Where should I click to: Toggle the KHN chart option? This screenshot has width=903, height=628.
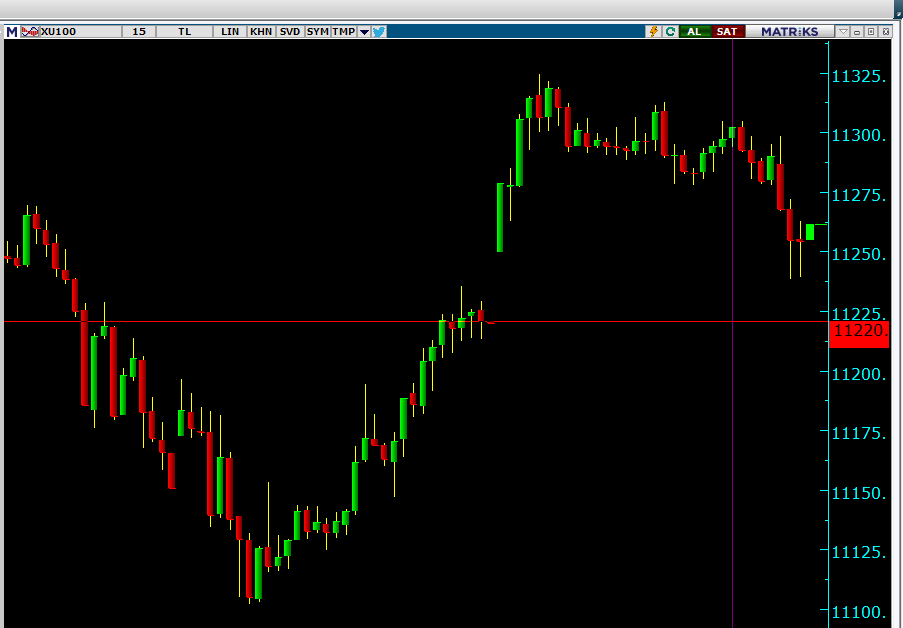tap(261, 32)
